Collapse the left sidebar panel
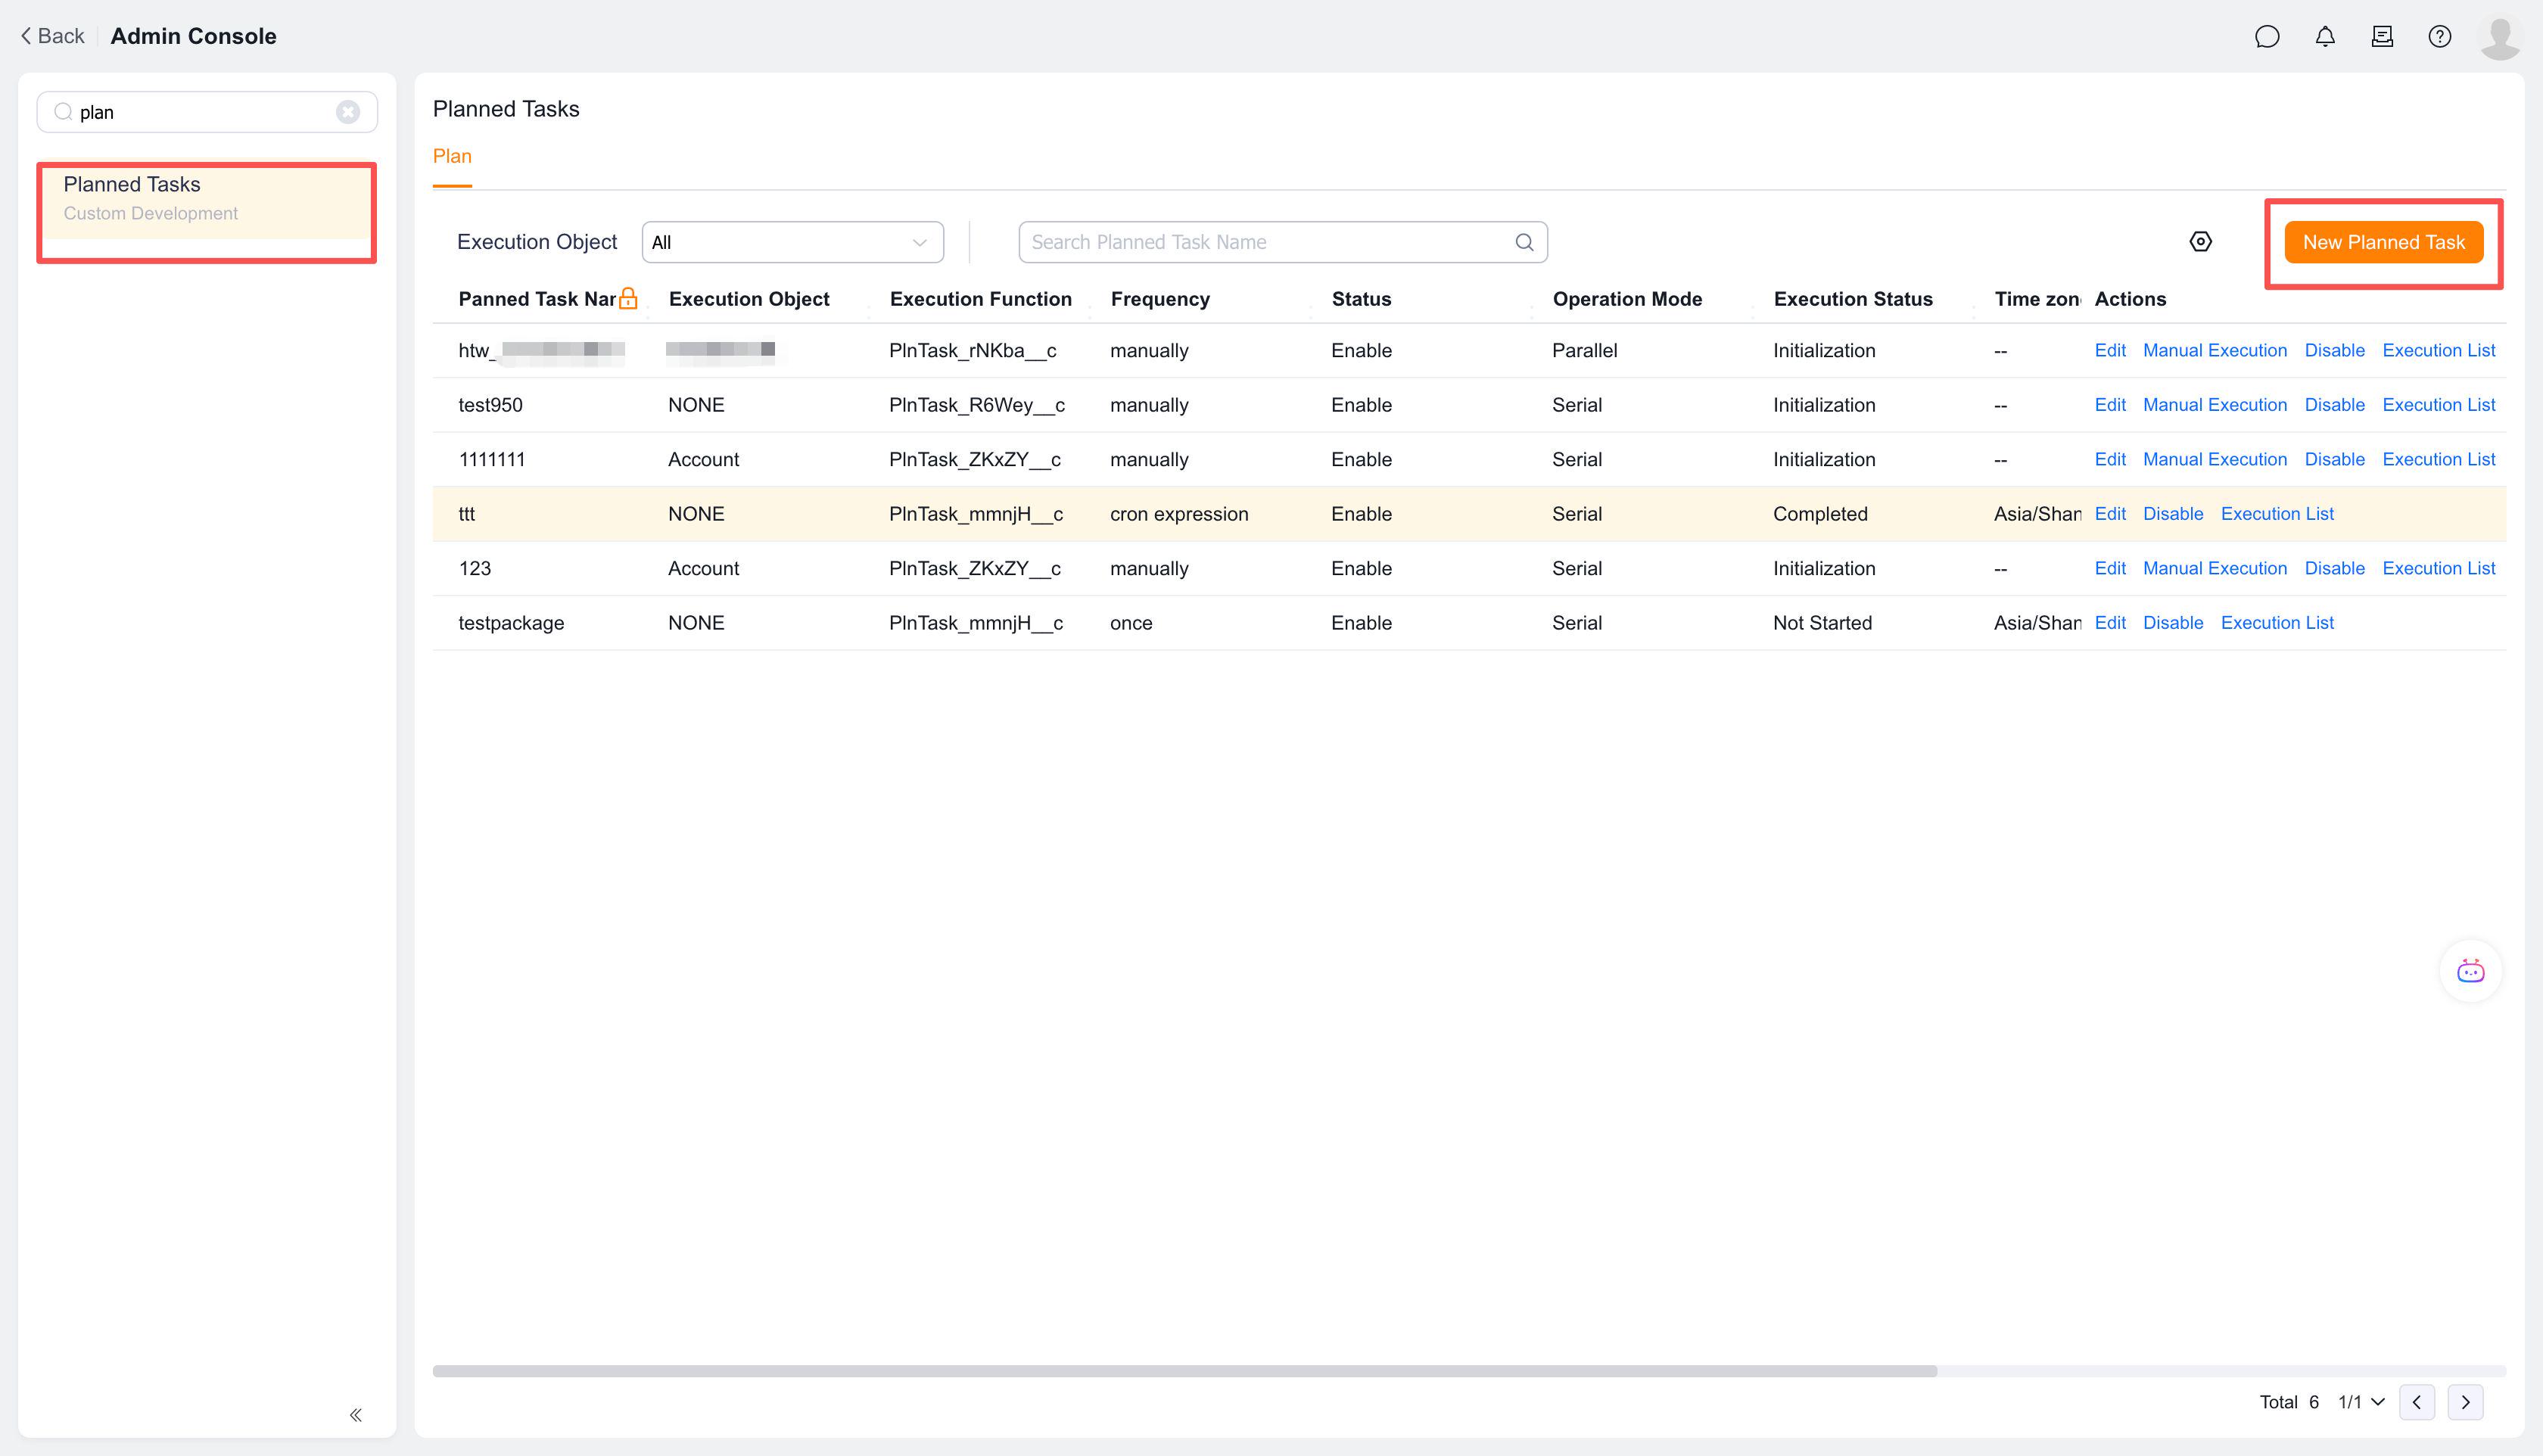2543x1456 pixels. coord(356,1414)
